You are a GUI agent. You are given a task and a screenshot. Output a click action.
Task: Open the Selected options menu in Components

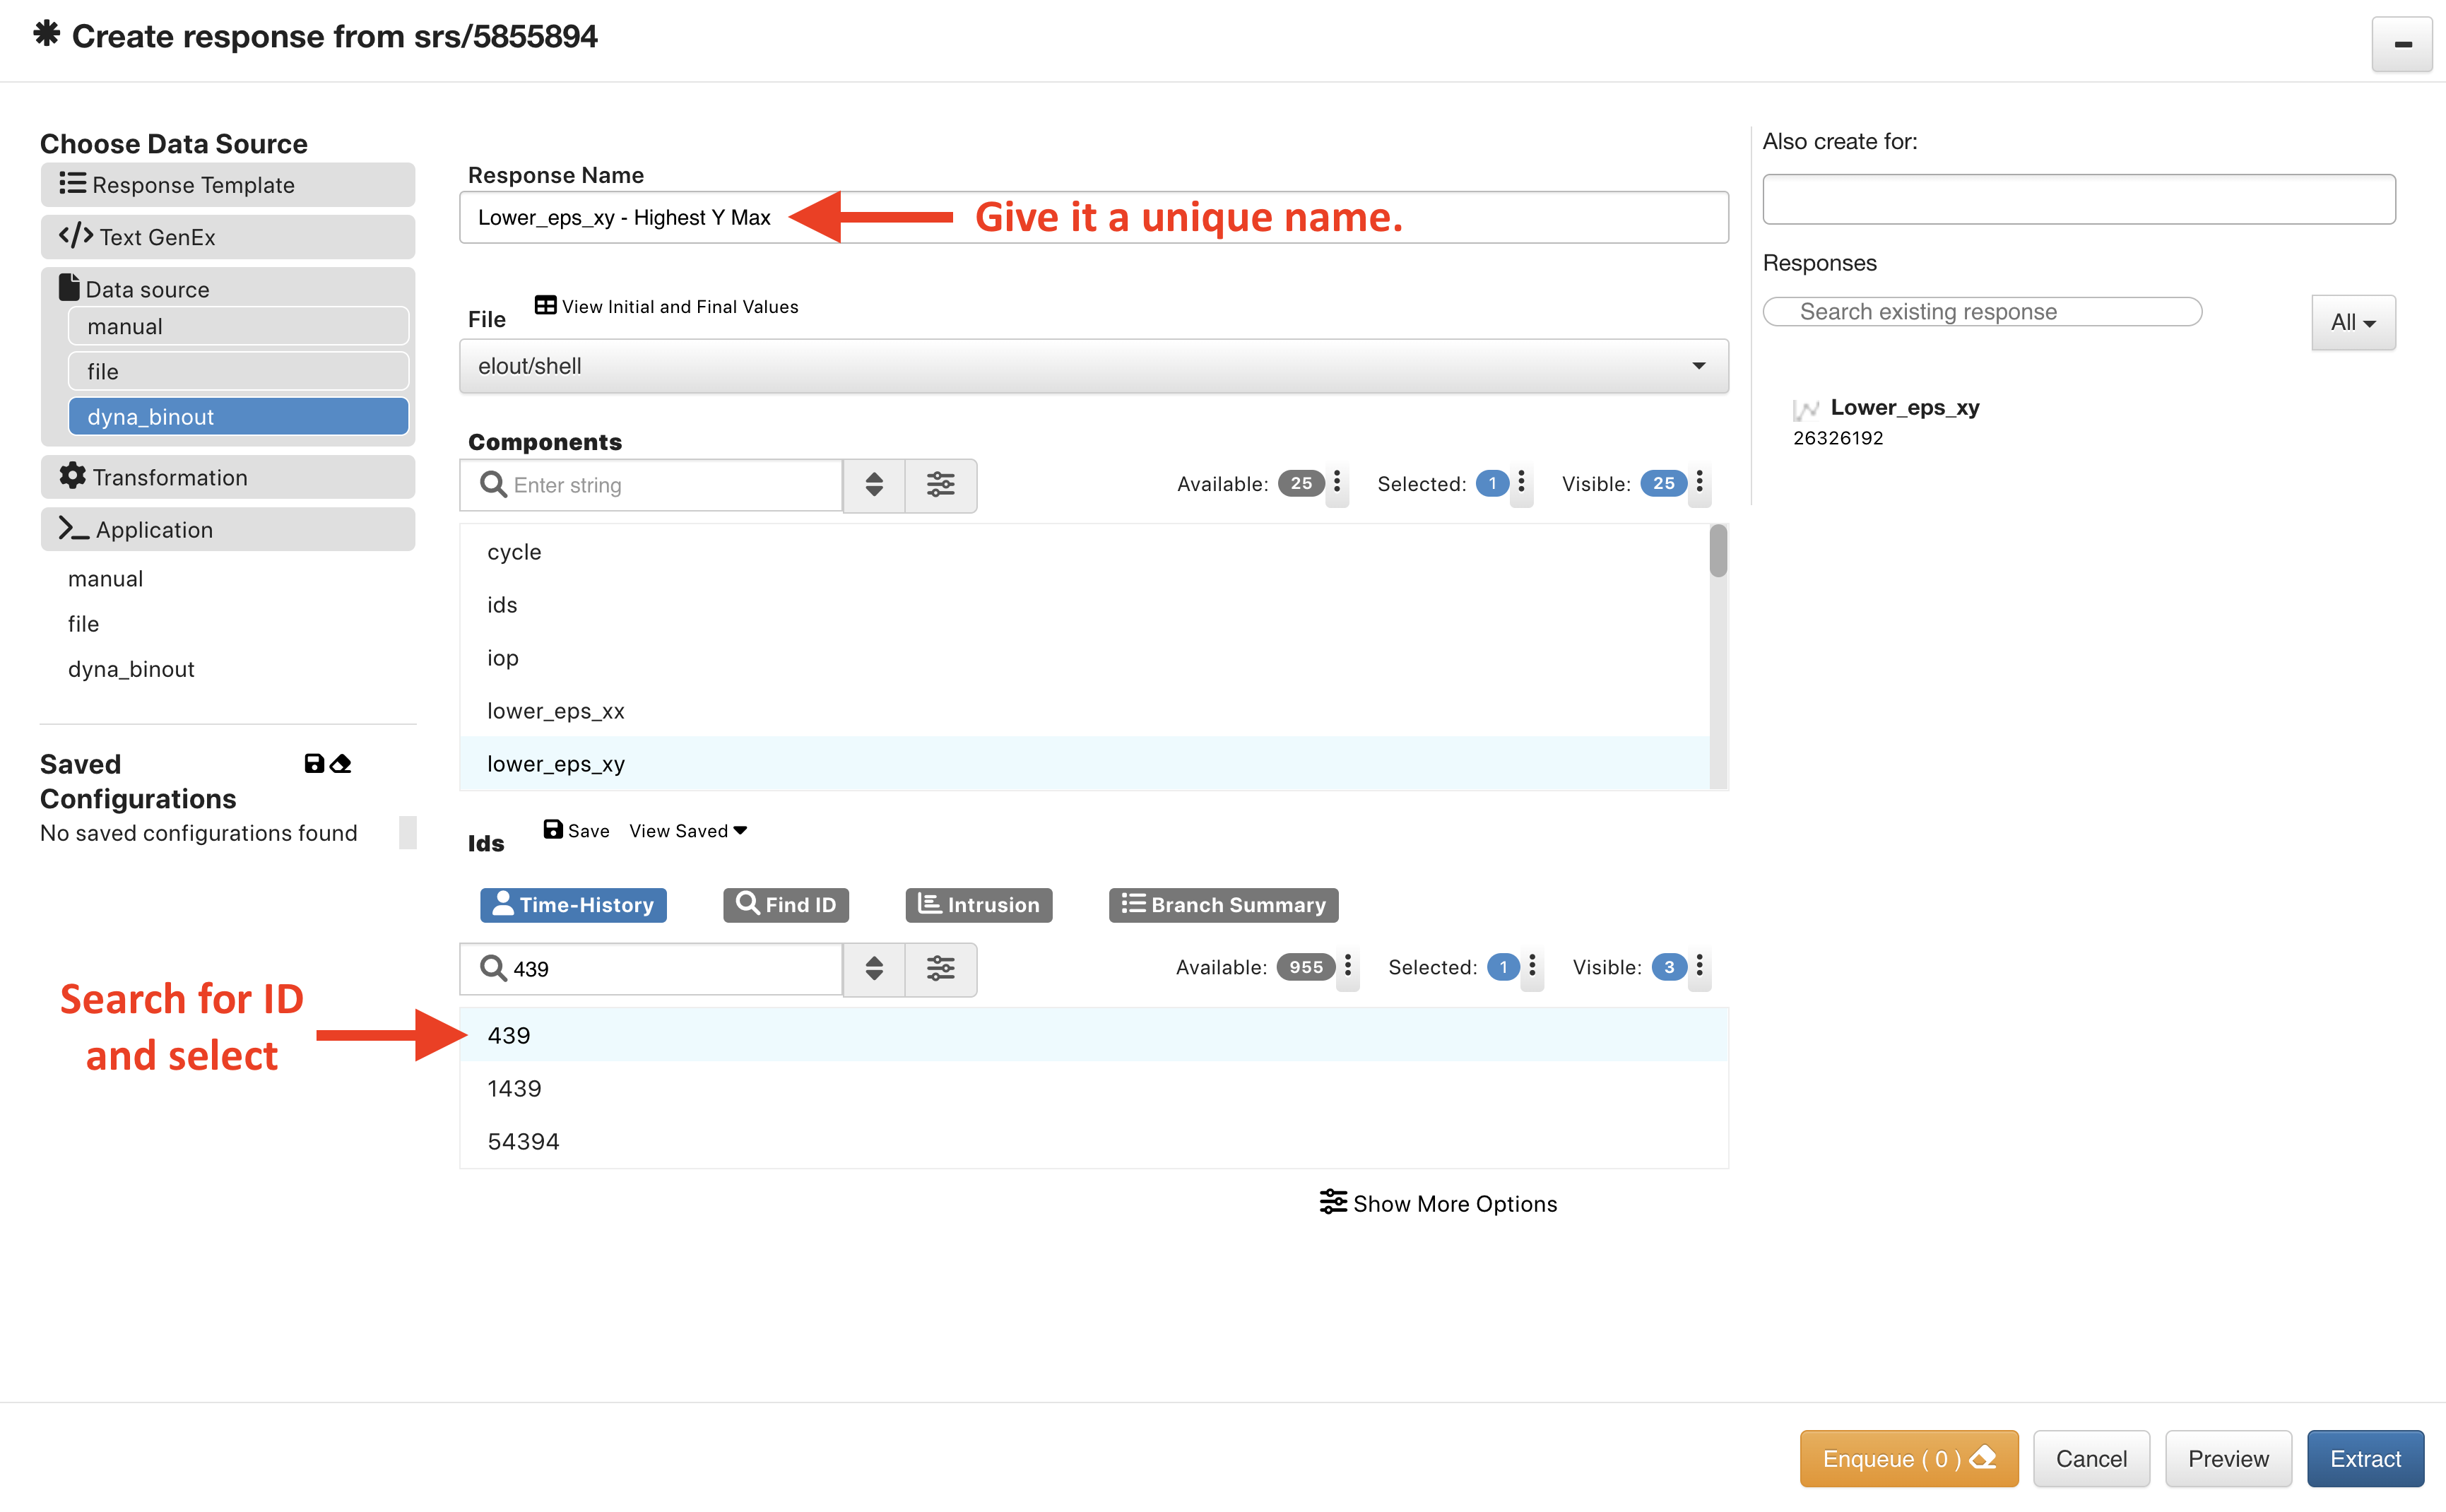pos(1521,483)
